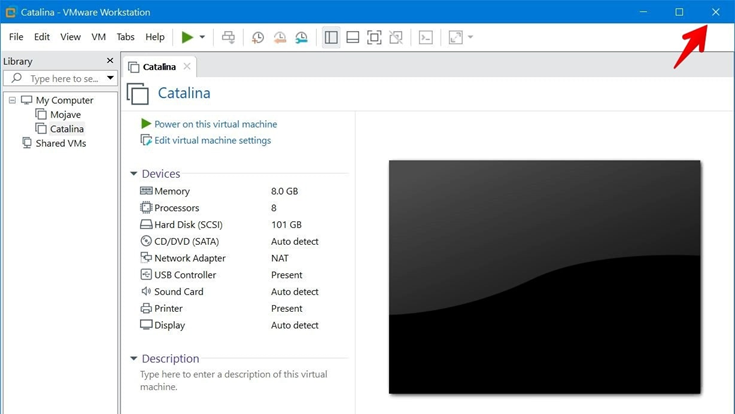Open the power options dropdown arrow
The image size is (735, 414).
202,37
